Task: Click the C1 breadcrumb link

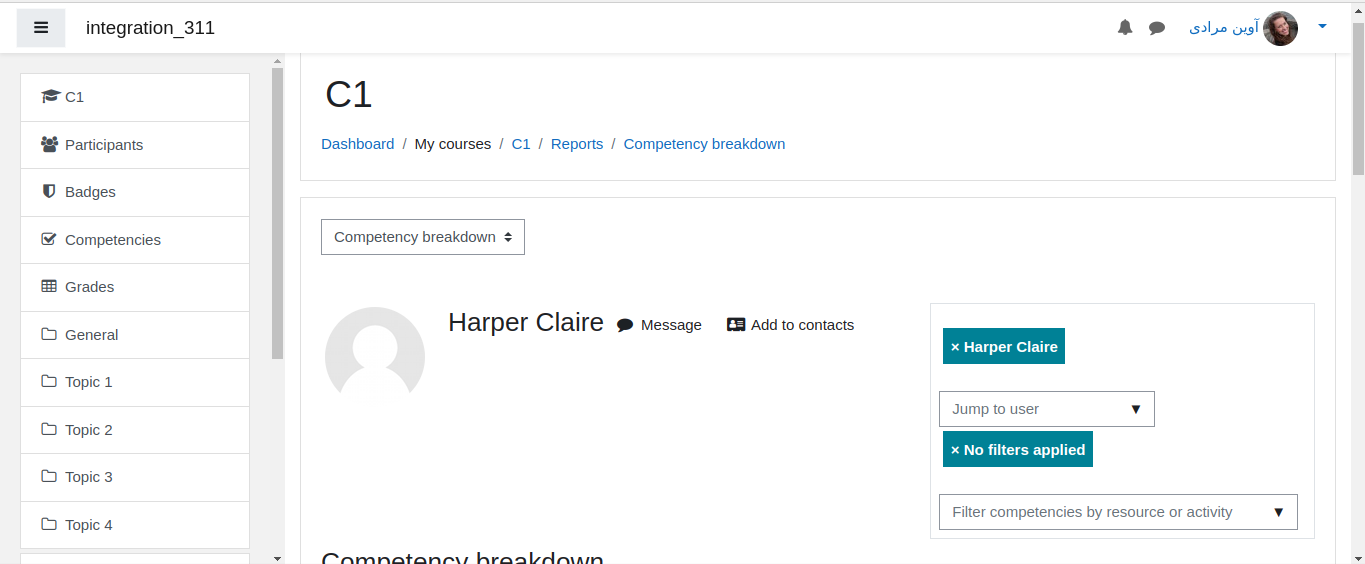Action: point(521,144)
